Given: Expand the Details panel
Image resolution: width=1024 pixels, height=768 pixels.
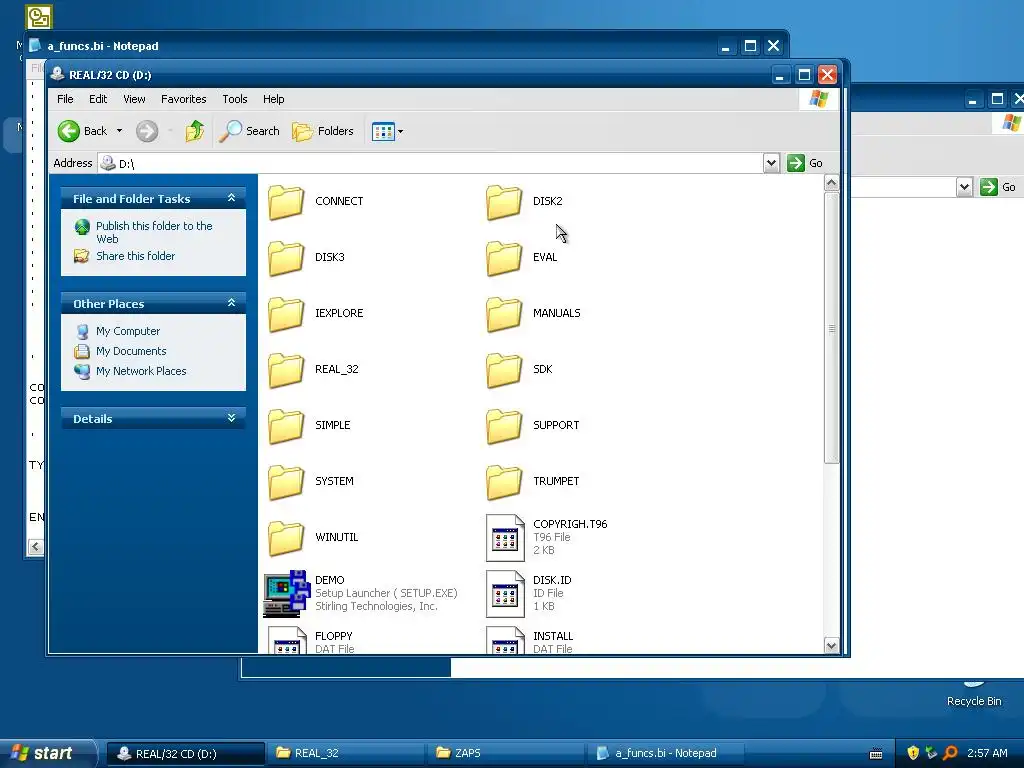Looking at the screenshot, I should 231,418.
